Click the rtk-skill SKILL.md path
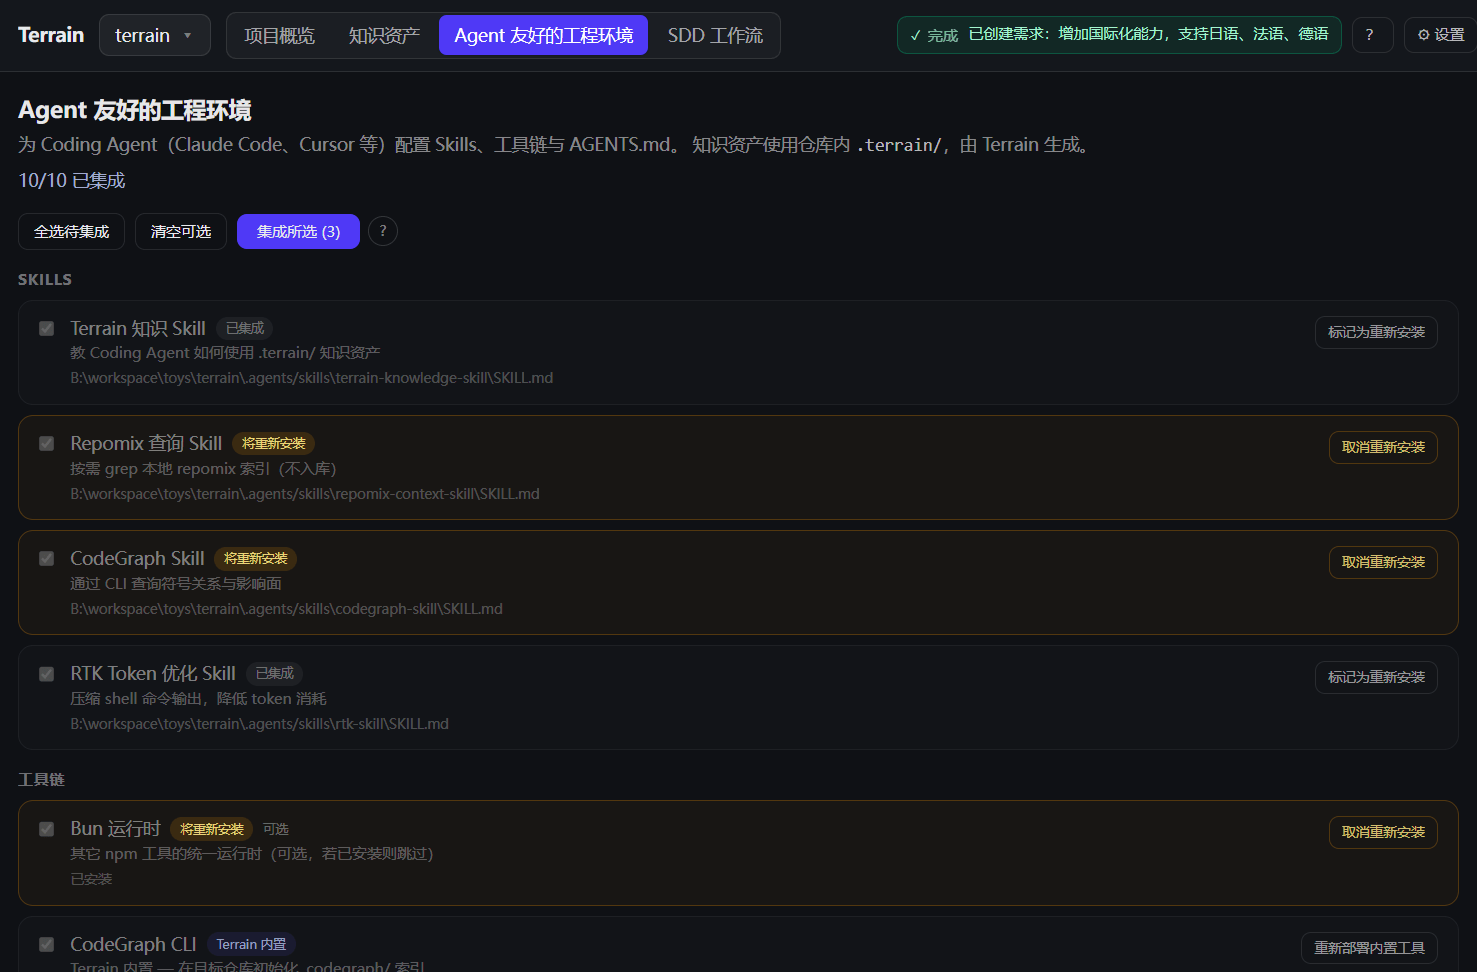Viewport: 1477px width, 972px height. 259,724
